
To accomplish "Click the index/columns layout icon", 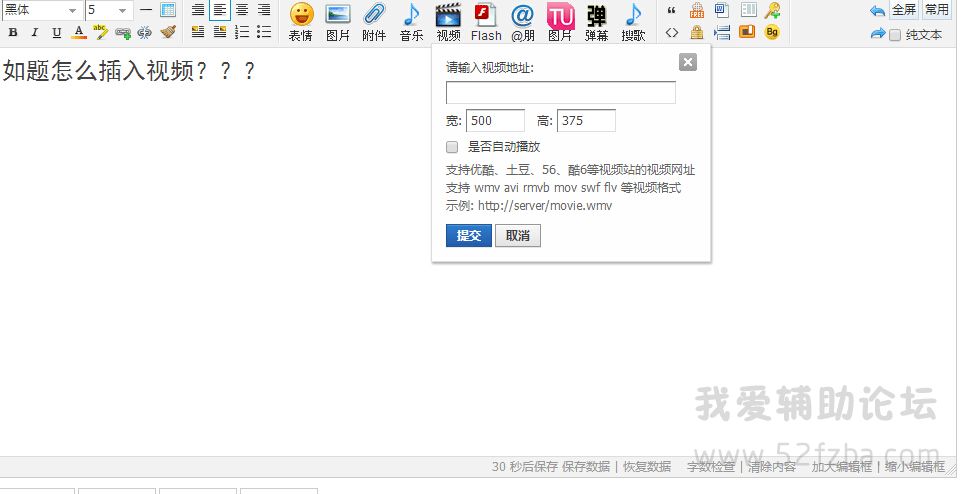I will click(x=748, y=10).
